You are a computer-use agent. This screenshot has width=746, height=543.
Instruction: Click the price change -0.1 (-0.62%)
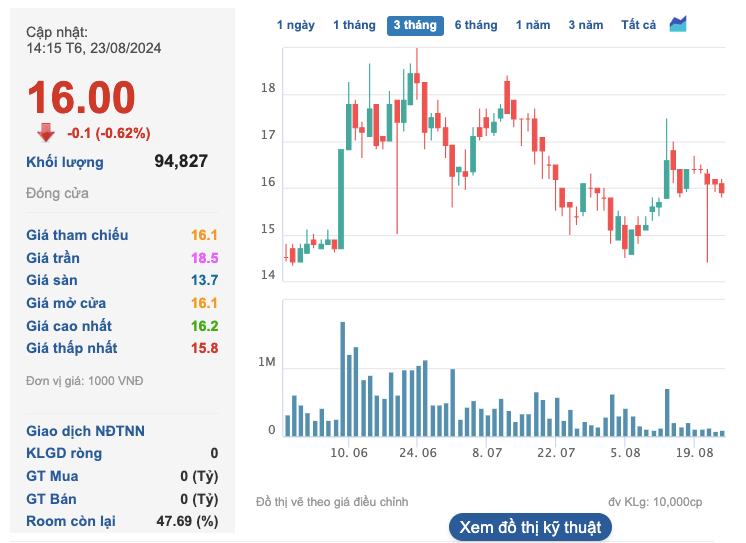pyautogui.click(x=109, y=133)
